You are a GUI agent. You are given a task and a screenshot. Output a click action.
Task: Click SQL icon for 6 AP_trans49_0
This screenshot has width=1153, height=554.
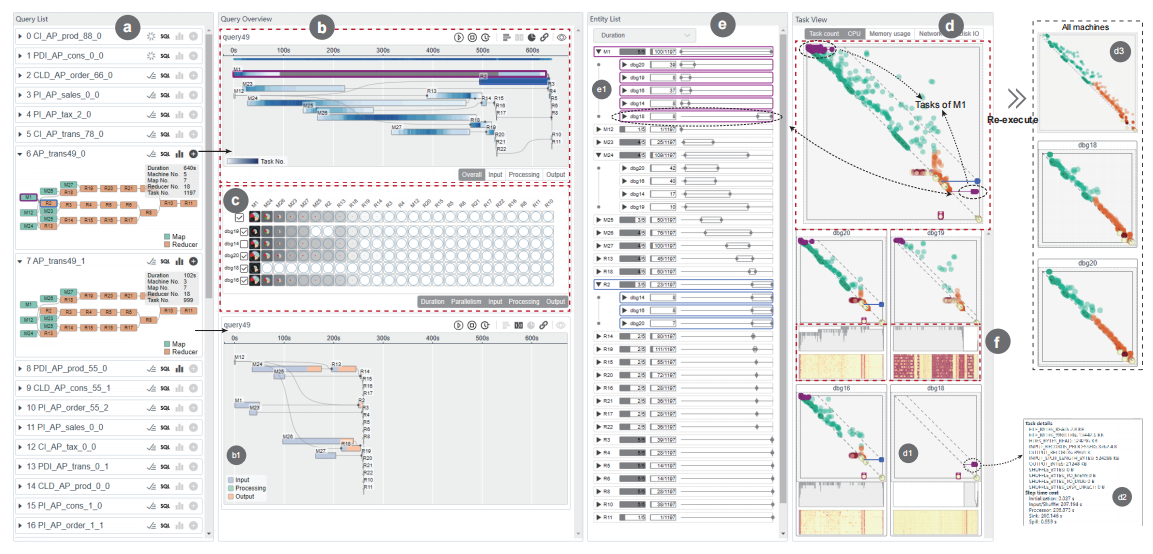pyautogui.click(x=165, y=153)
